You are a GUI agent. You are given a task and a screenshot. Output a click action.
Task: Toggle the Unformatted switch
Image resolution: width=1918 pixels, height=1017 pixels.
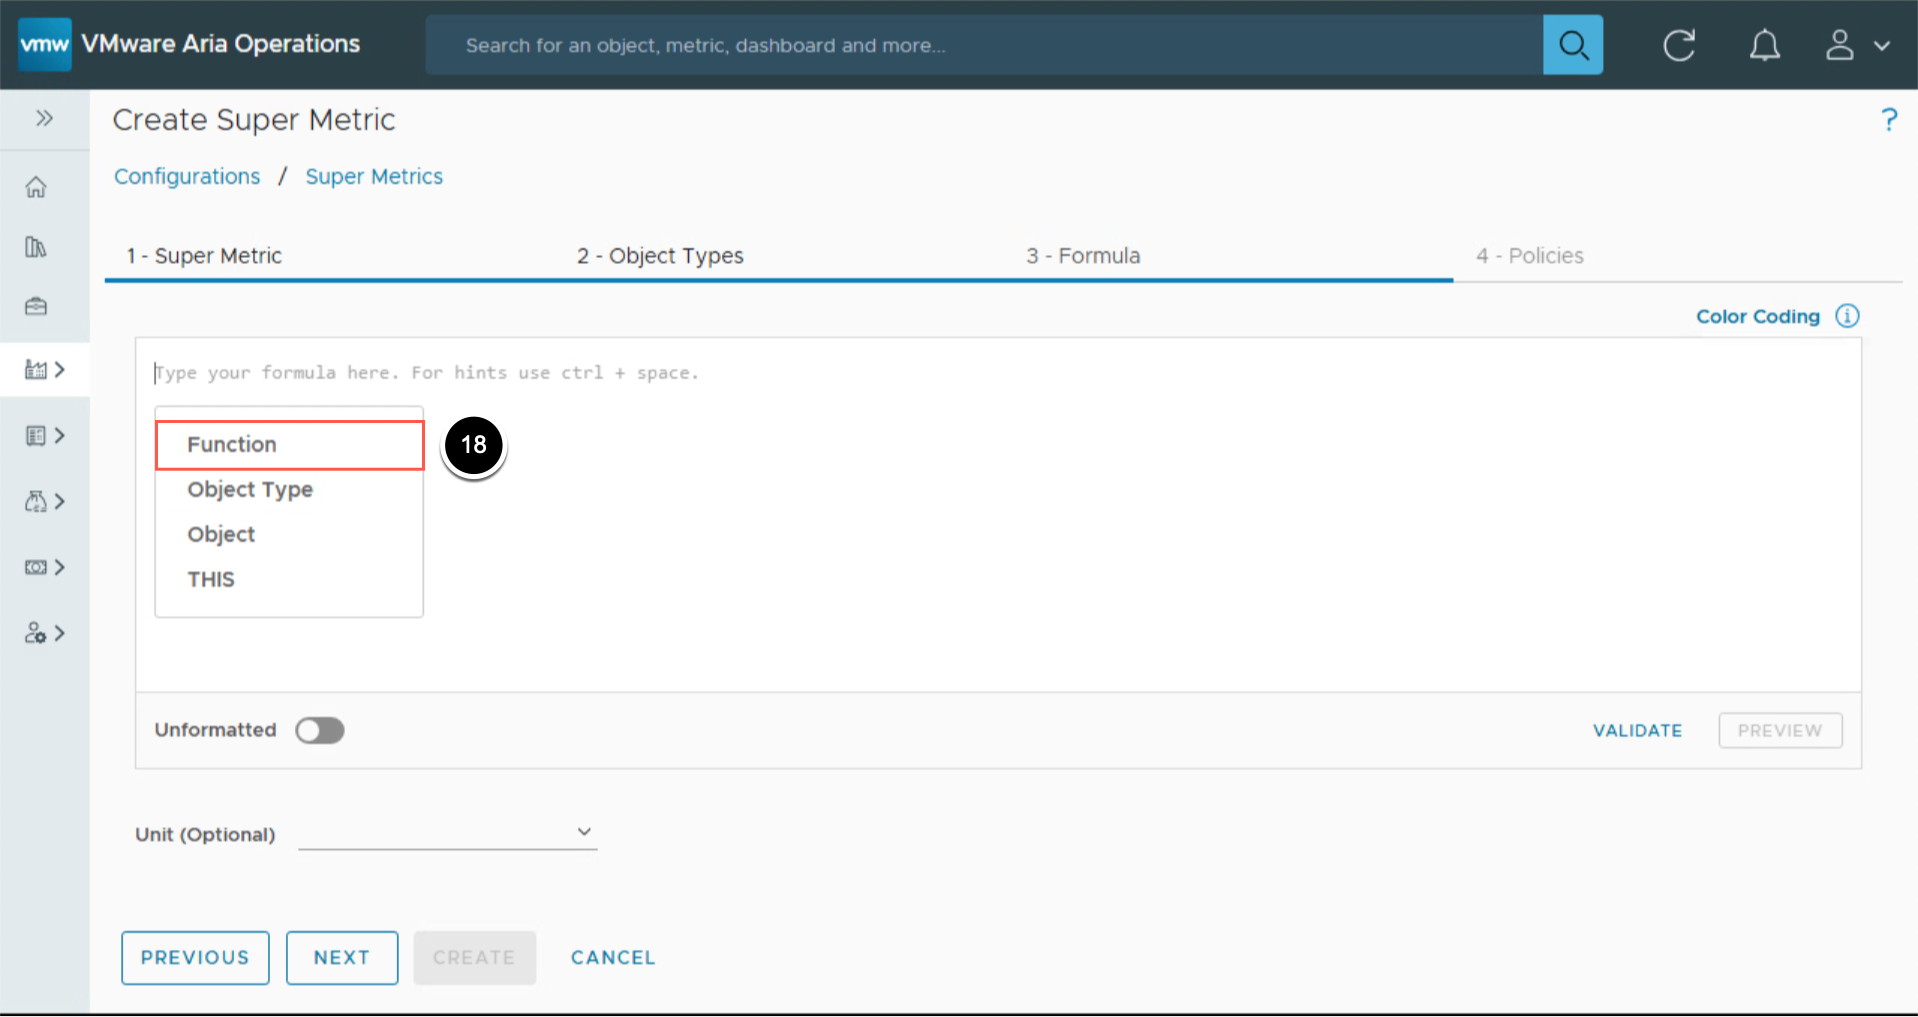coord(320,731)
